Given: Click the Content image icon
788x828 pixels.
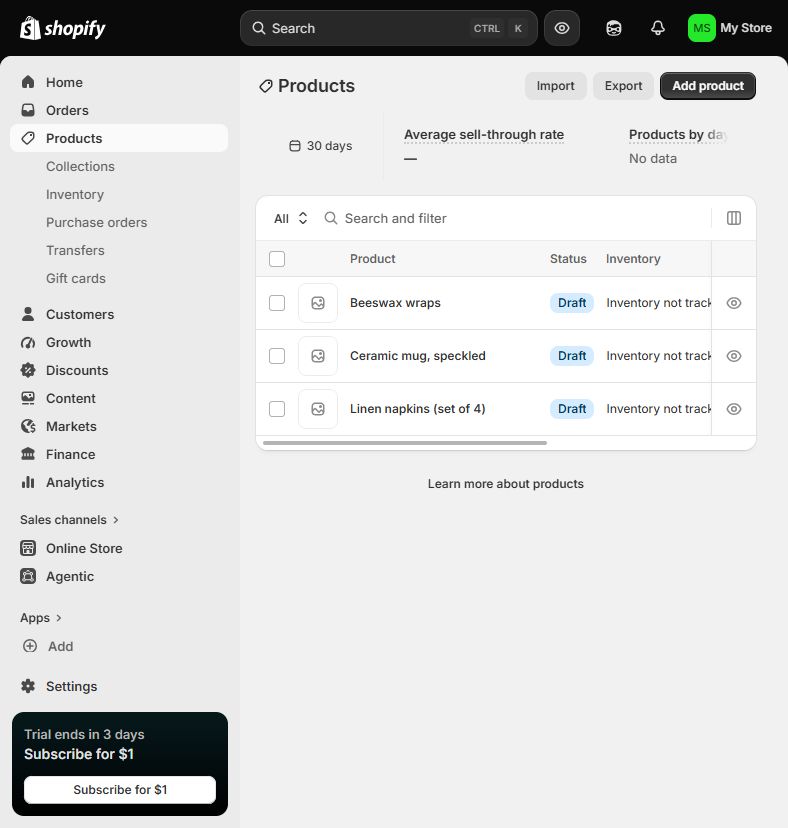Looking at the screenshot, I should (x=28, y=398).
